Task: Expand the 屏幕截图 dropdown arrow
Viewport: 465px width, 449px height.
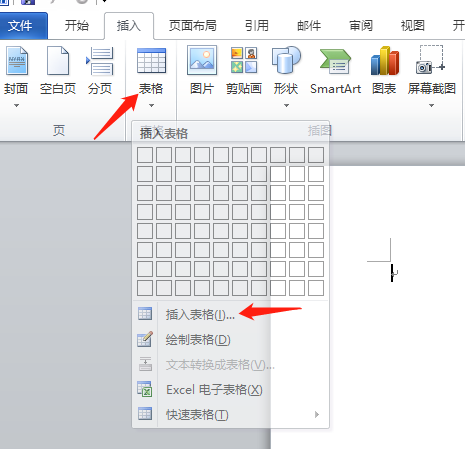Action: tap(431, 105)
